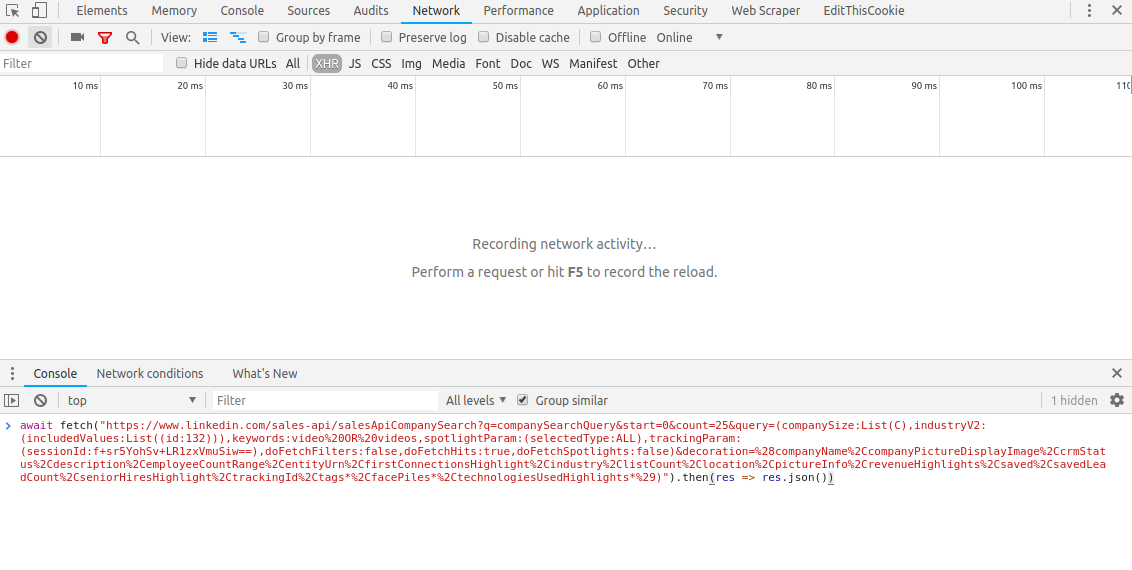Image resolution: width=1132 pixels, height=570 pixels.
Task: Go to the Console main tab
Action: tap(242, 11)
